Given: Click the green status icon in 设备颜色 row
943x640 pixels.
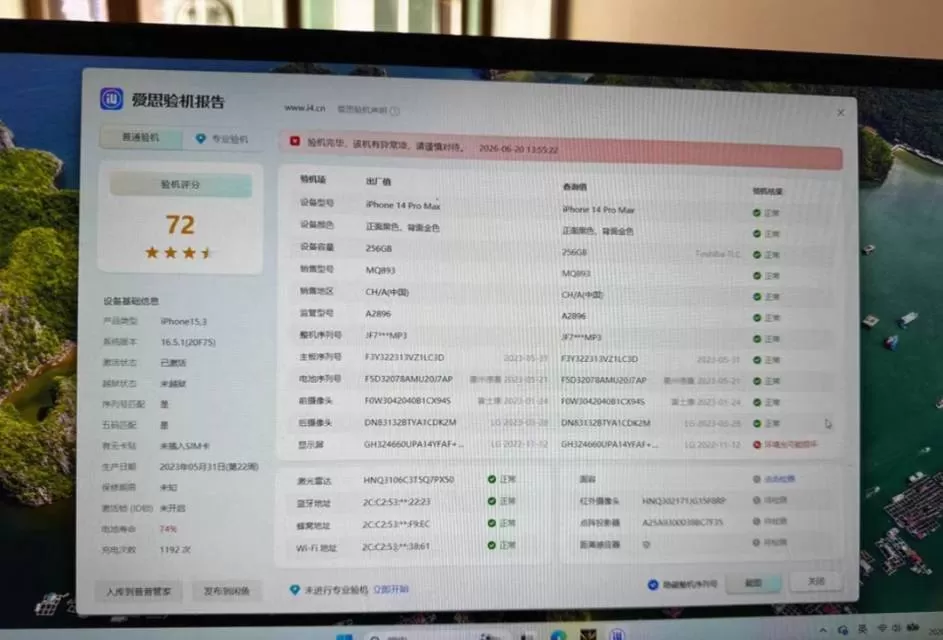Looking at the screenshot, I should (757, 233).
